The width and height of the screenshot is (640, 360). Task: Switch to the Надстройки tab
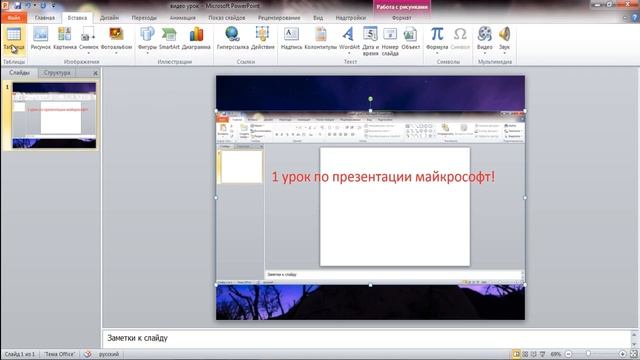click(351, 18)
